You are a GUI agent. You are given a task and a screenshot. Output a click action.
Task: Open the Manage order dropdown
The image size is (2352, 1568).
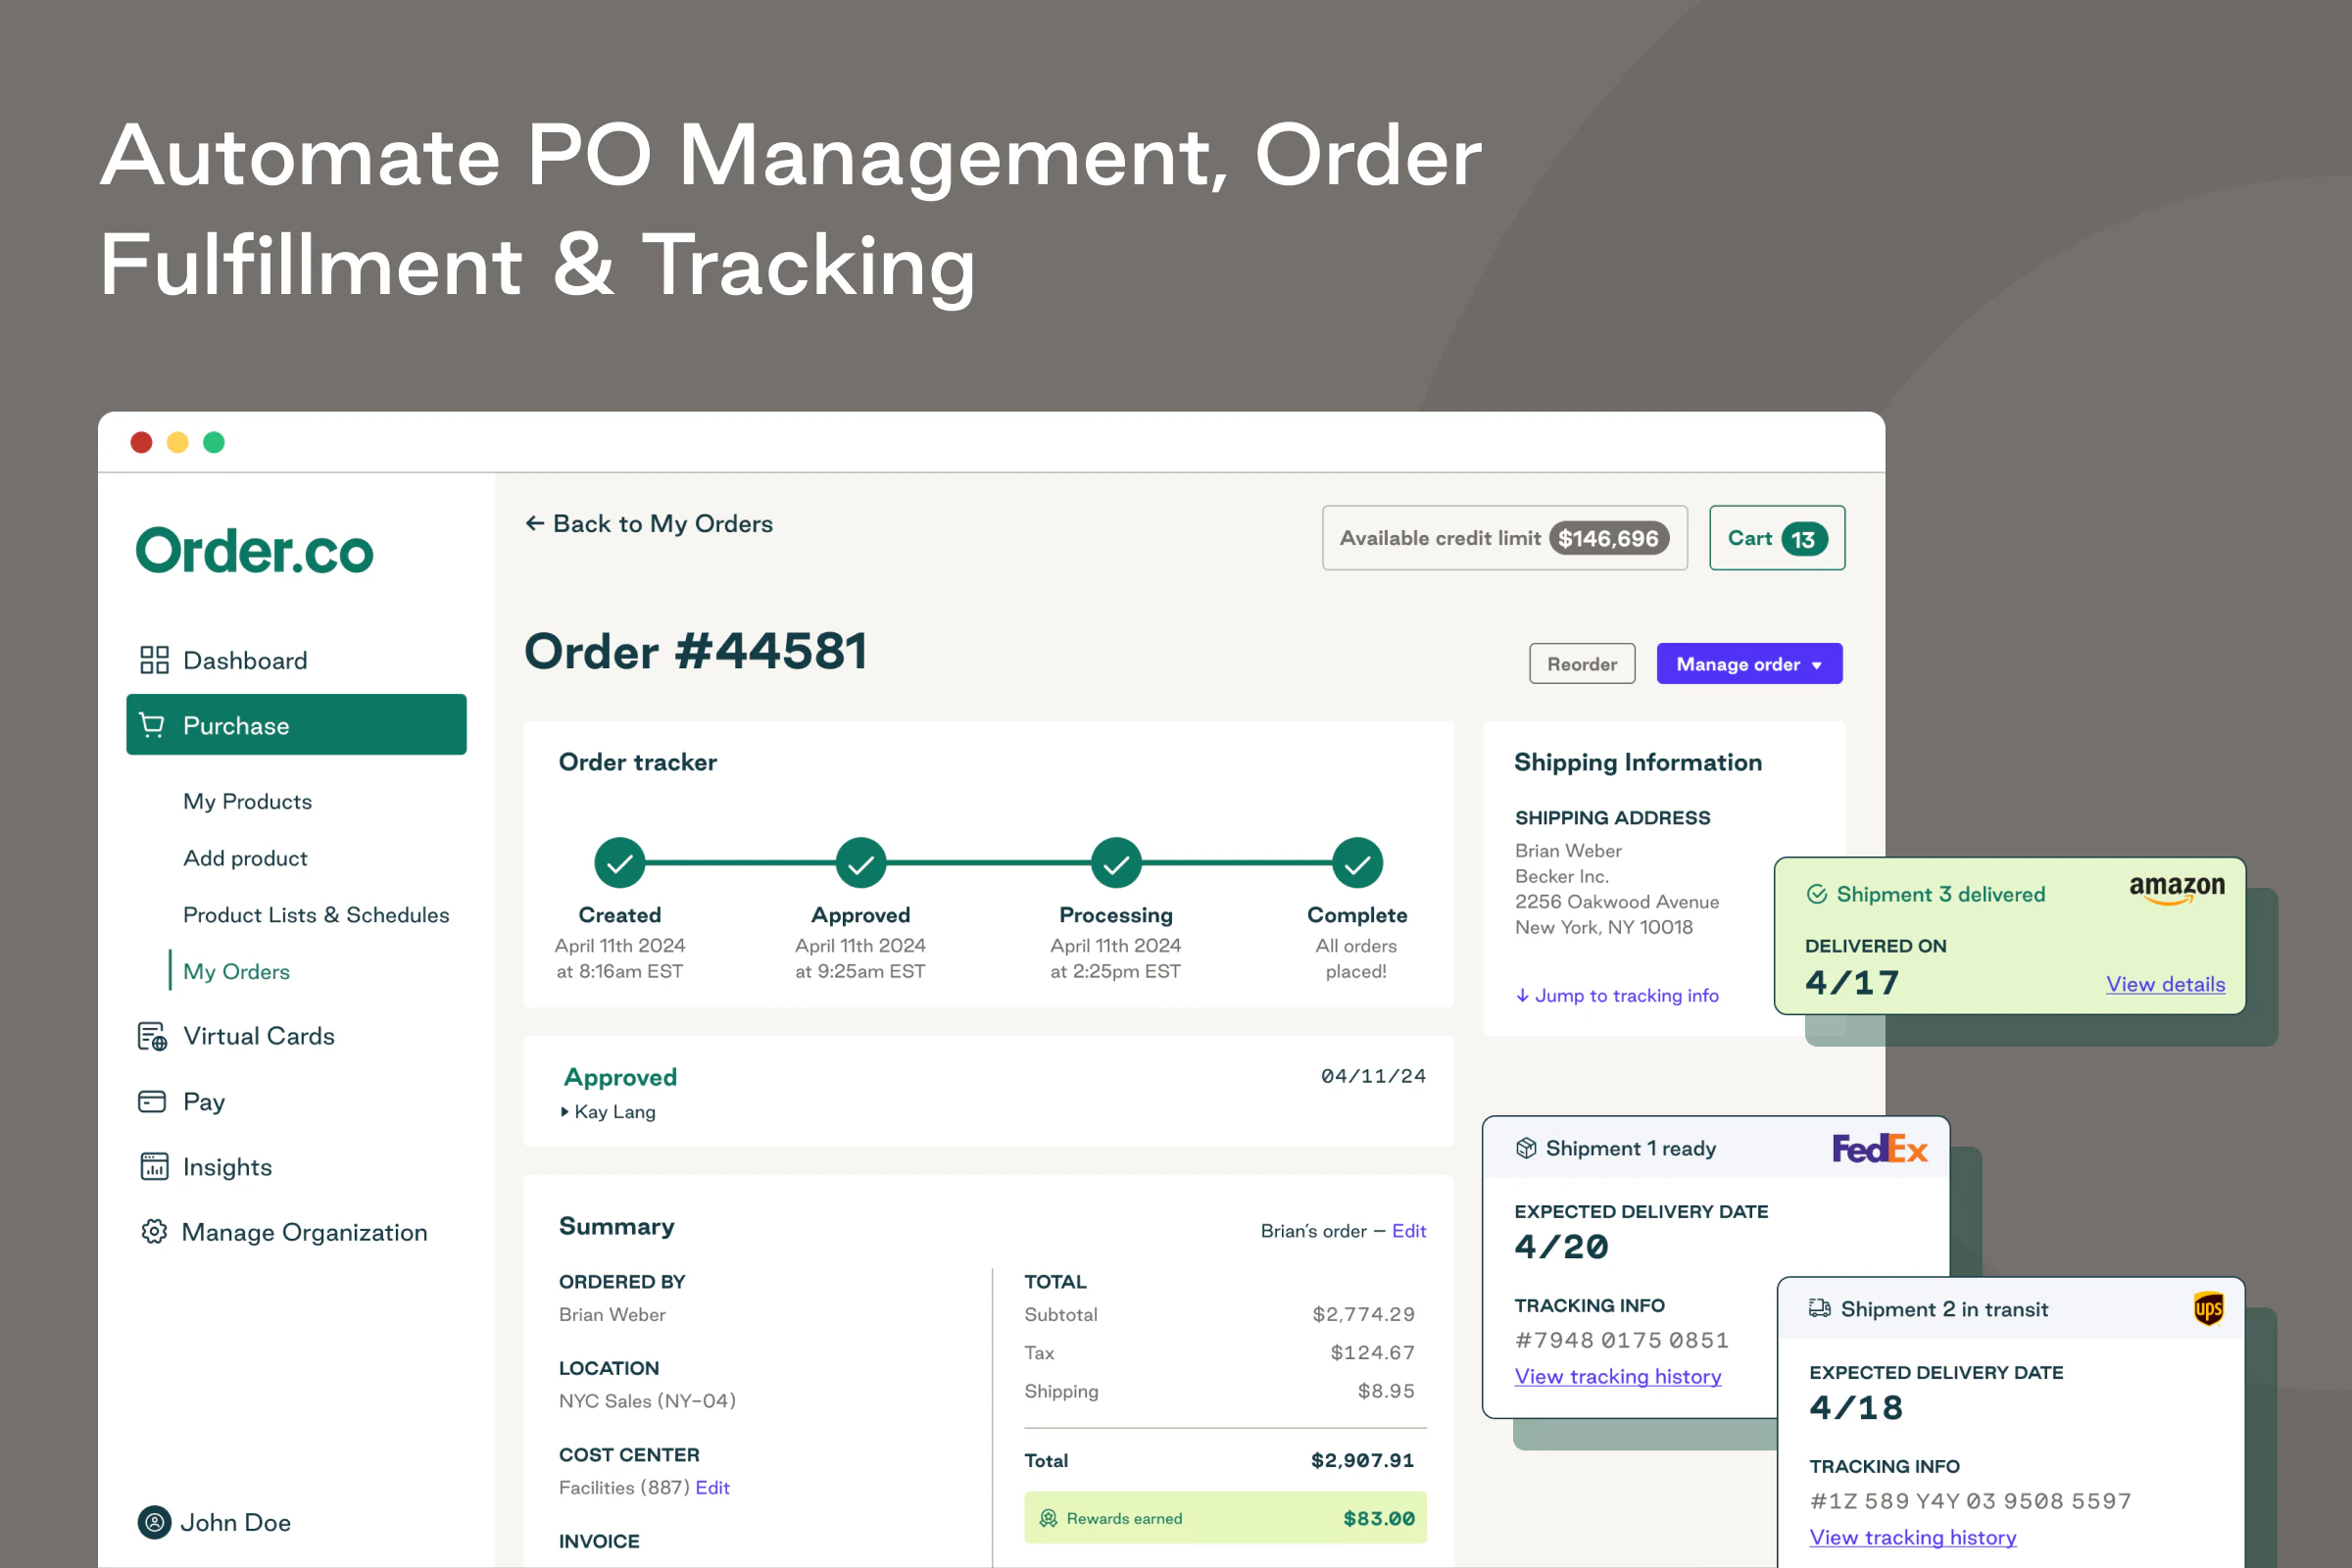[x=1748, y=663]
